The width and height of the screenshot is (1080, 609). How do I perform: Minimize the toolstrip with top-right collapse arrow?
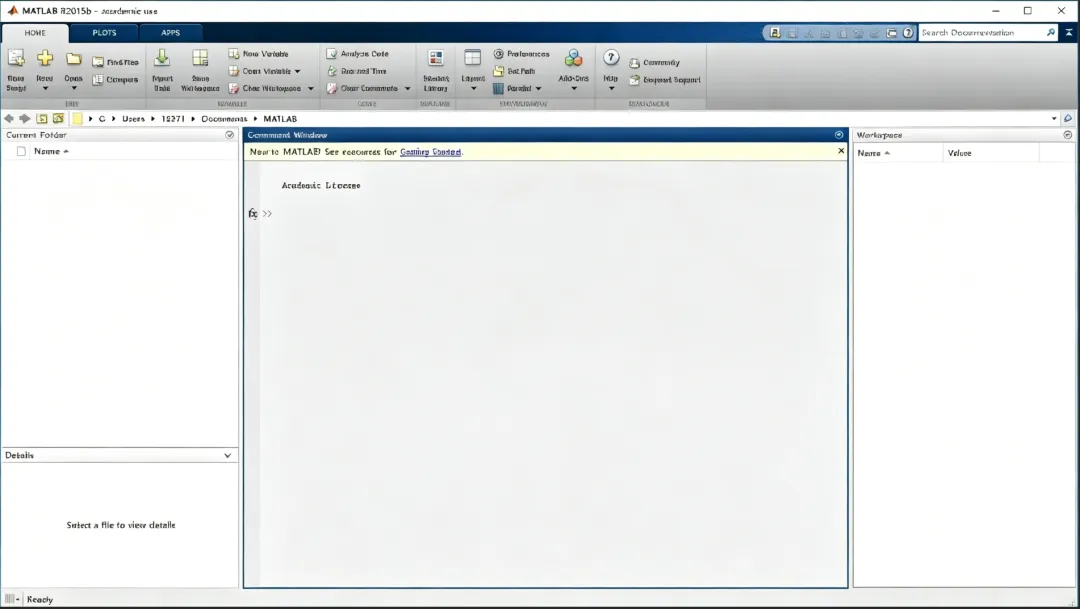1069,32
